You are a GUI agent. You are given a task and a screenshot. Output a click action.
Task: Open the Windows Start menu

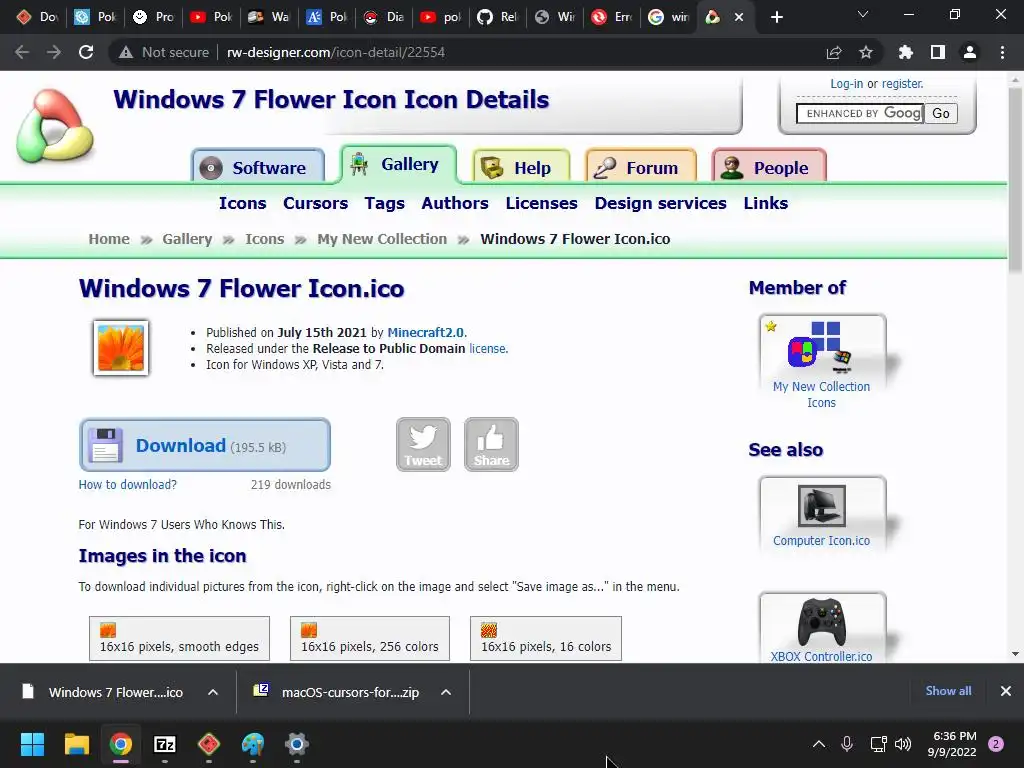32,744
